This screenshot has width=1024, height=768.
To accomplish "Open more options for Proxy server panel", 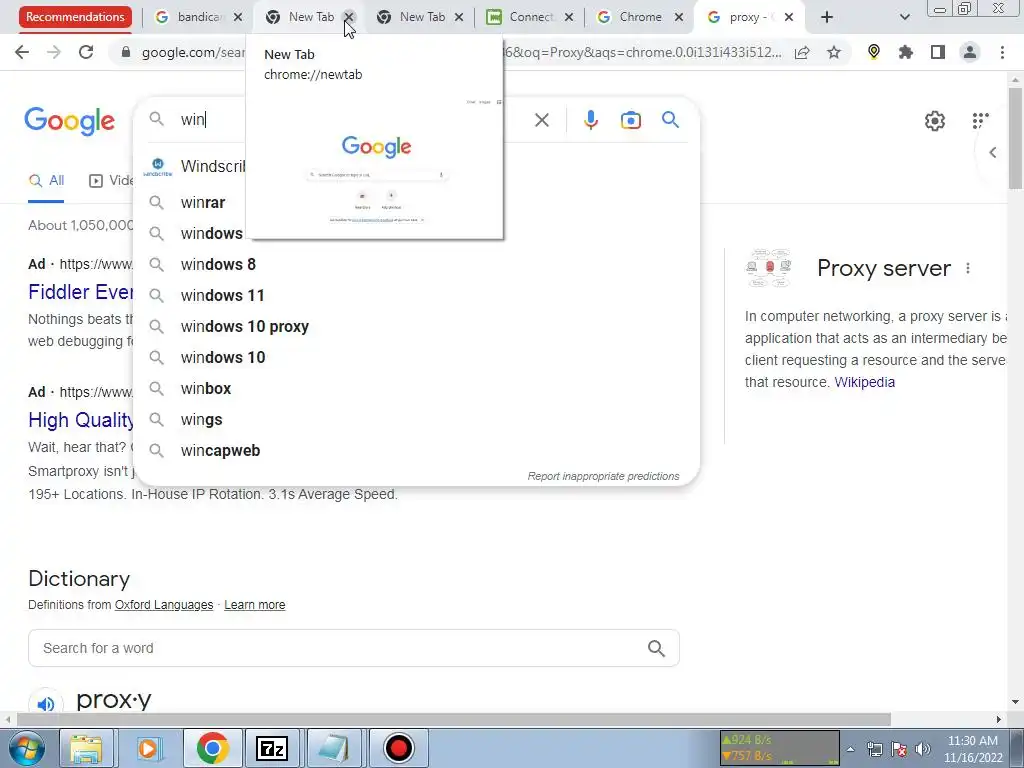I will pos(968,268).
